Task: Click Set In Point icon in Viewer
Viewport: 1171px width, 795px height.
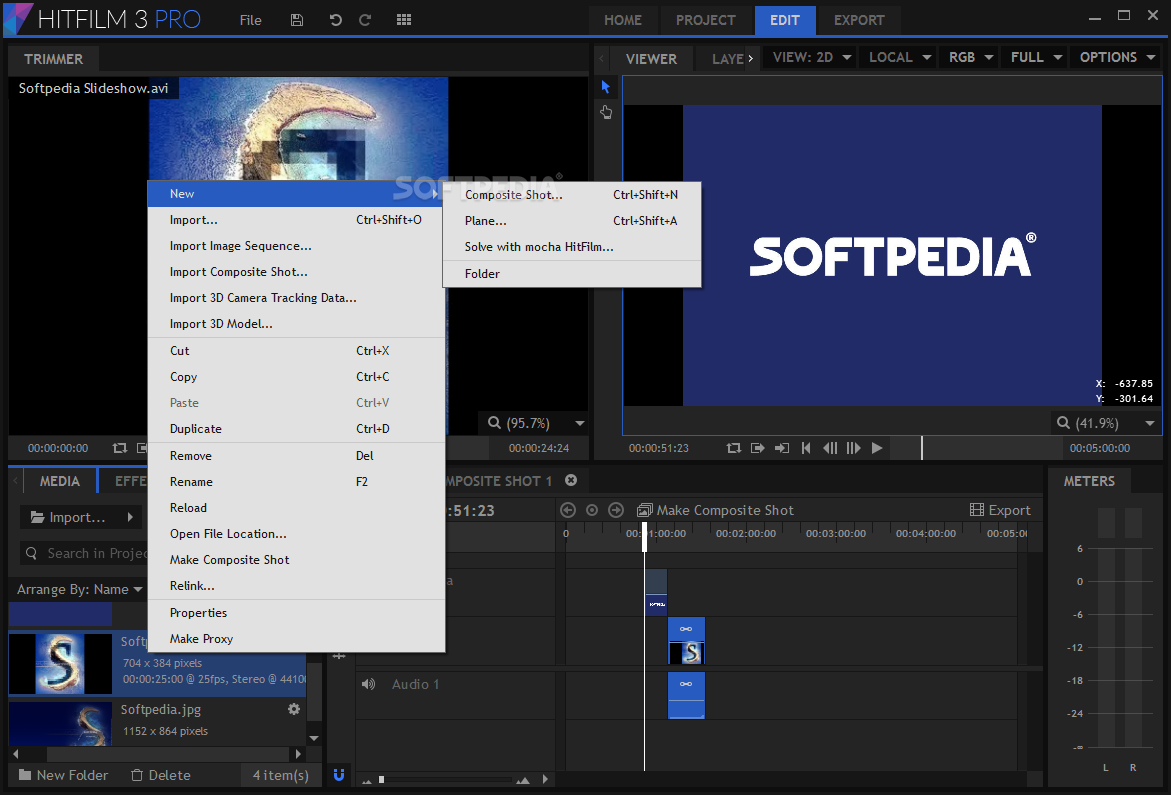Action: tap(782, 448)
